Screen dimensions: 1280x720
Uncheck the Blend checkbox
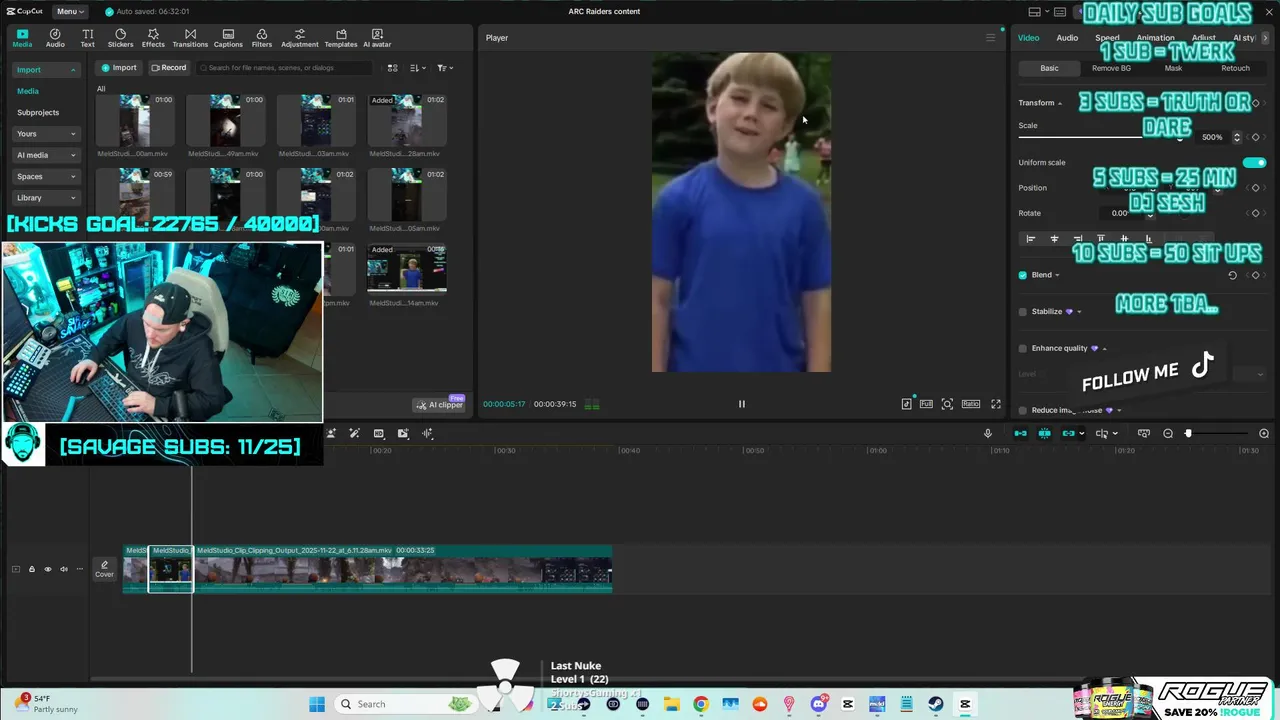tap(1022, 275)
